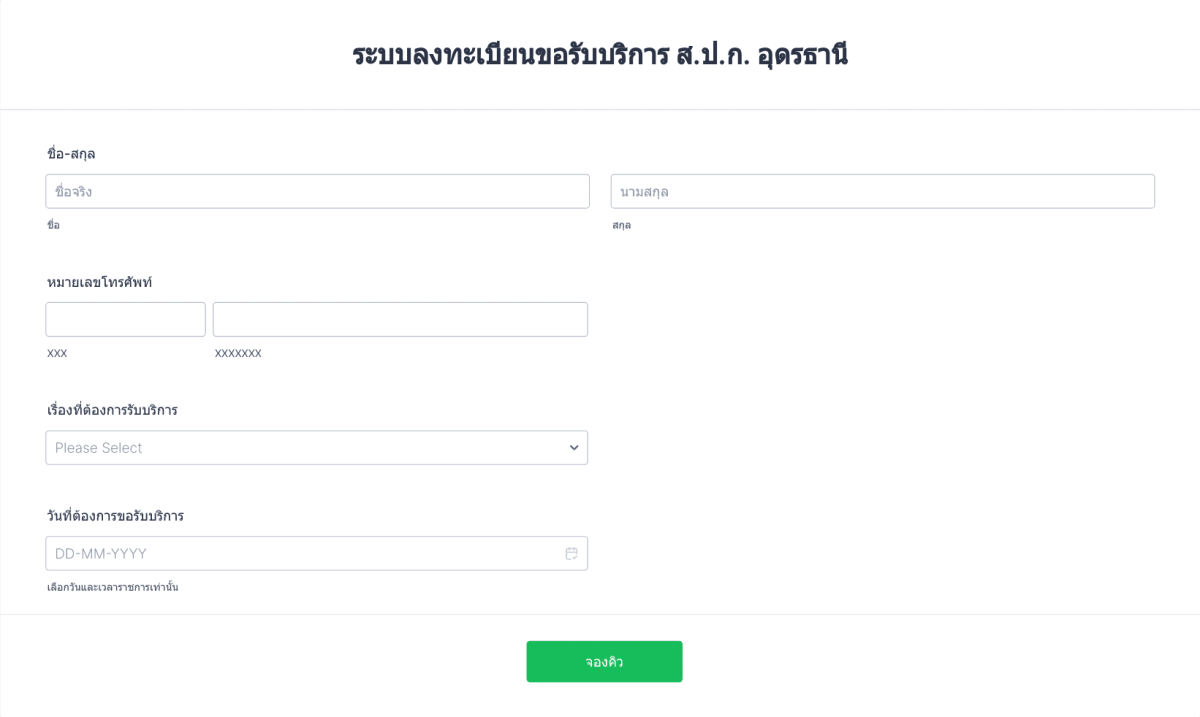
Task: Click the สกุล helper label
Action: [x=622, y=225]
